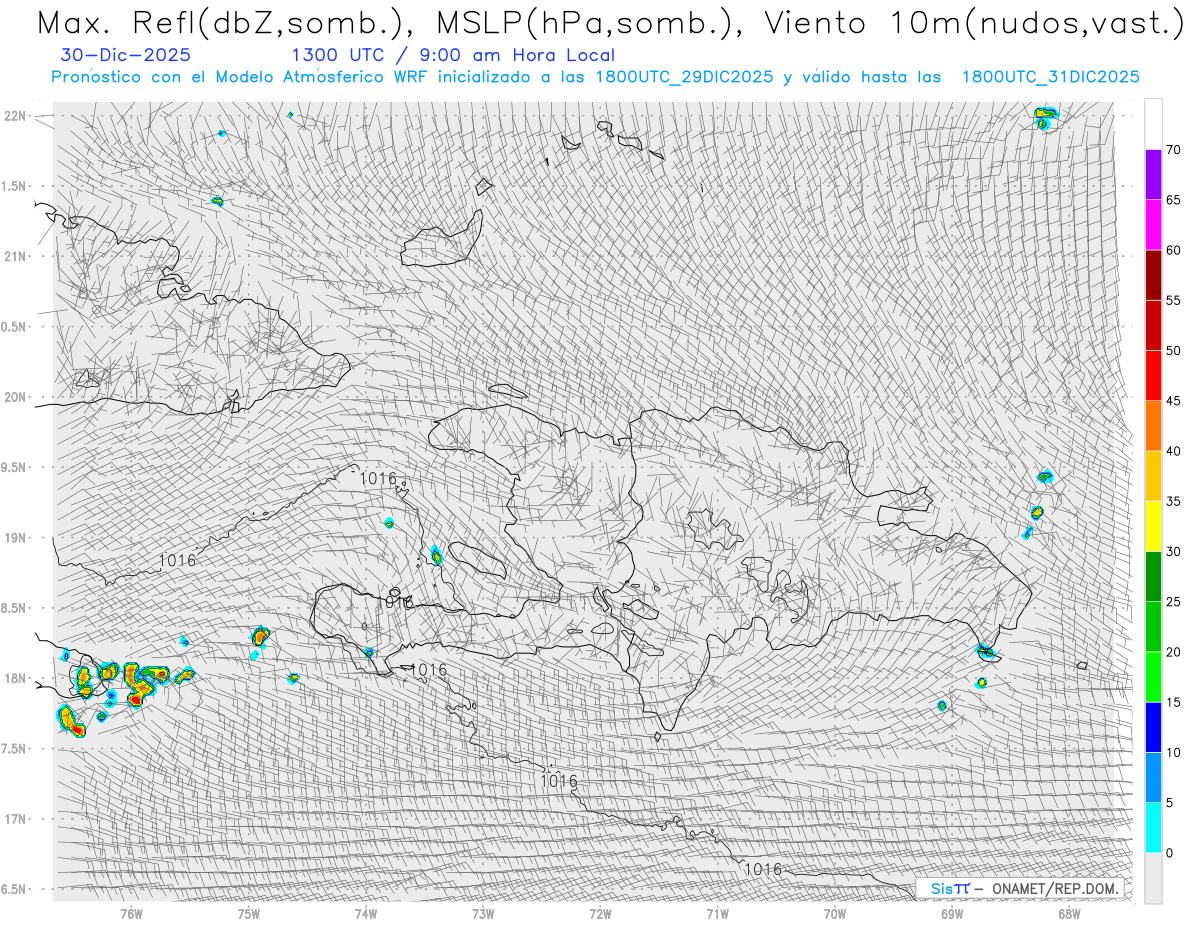Click the date '30-Dic-2025'
1200x927 pixels.
click(125, 56)
